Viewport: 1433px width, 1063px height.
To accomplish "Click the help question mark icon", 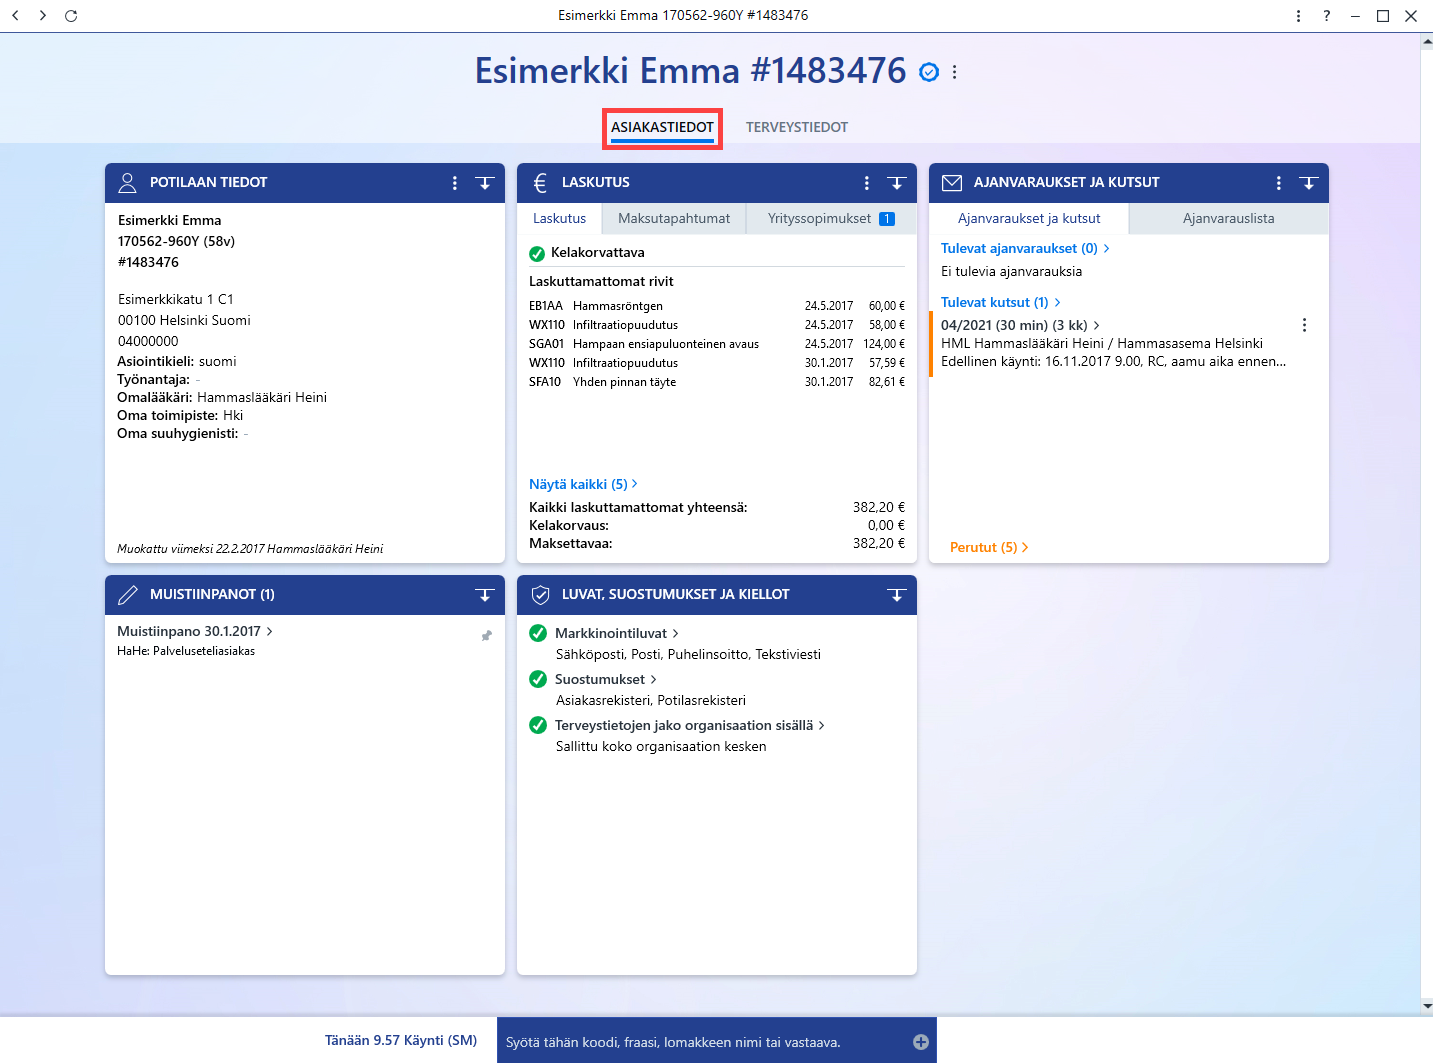I will (1327, 16).
